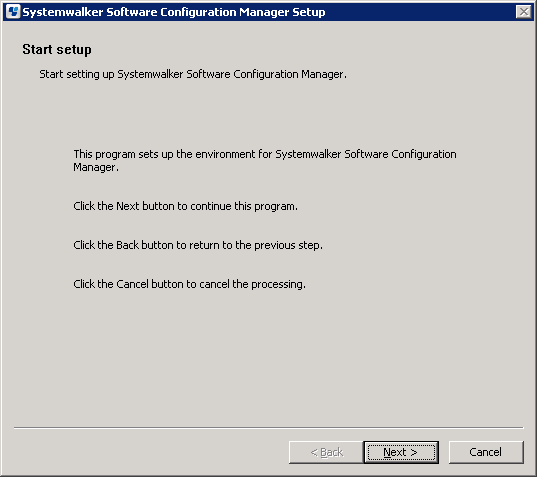
Task: Click the bold "Start setup" heading
Action: [57, 50]
